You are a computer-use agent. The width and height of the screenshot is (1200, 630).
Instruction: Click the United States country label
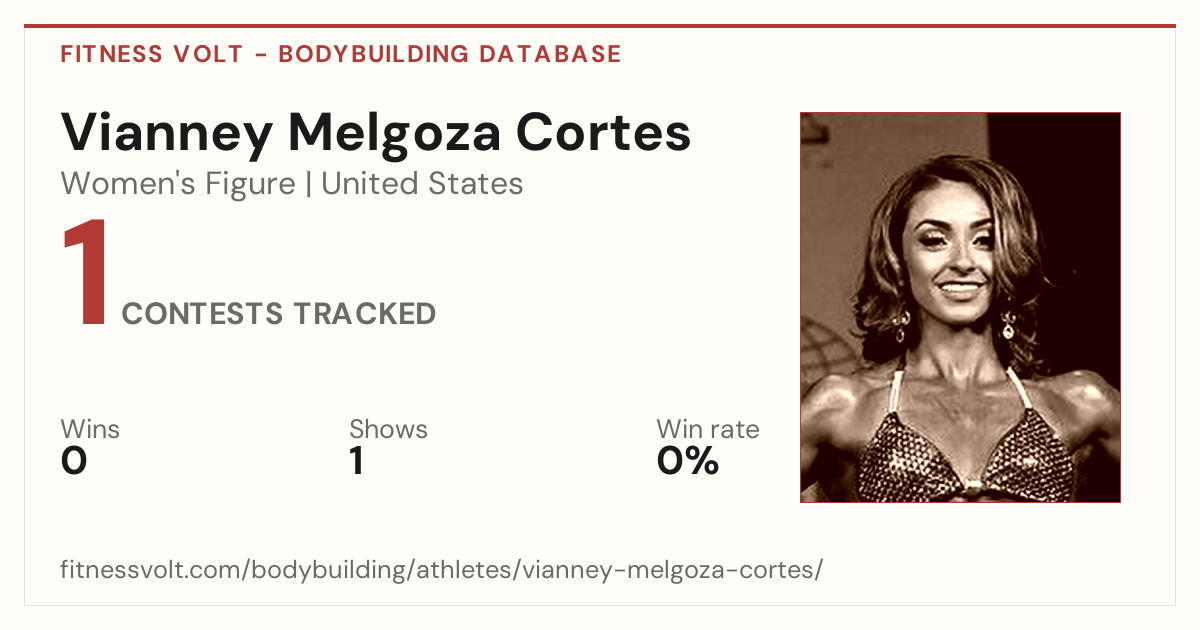[x=422, y=184]
